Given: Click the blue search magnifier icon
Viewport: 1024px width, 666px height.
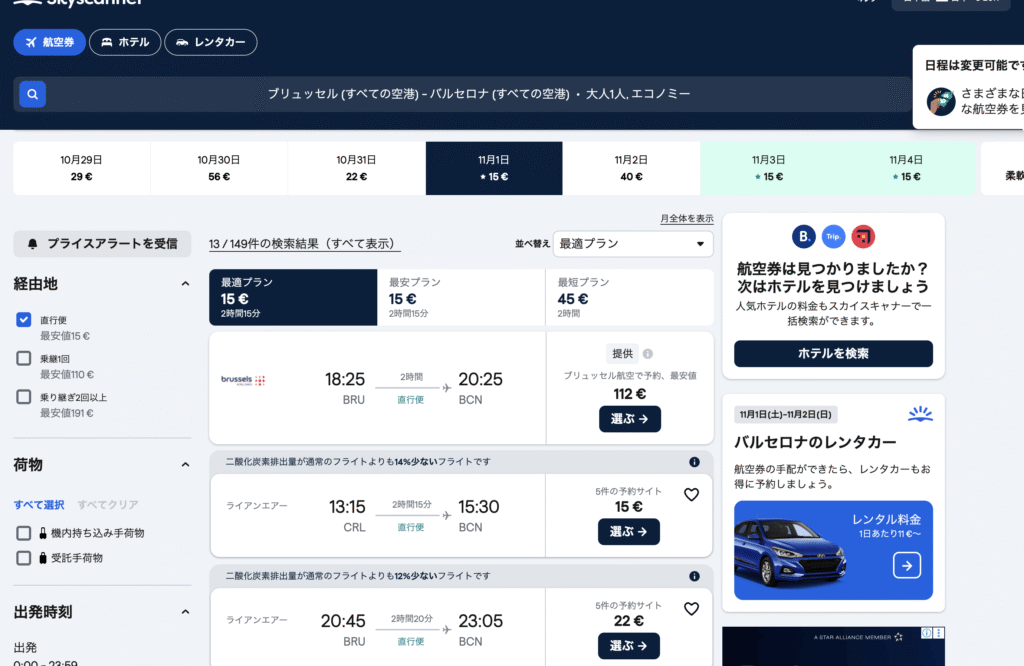Looking at the screenshot, I should [32, 94].
